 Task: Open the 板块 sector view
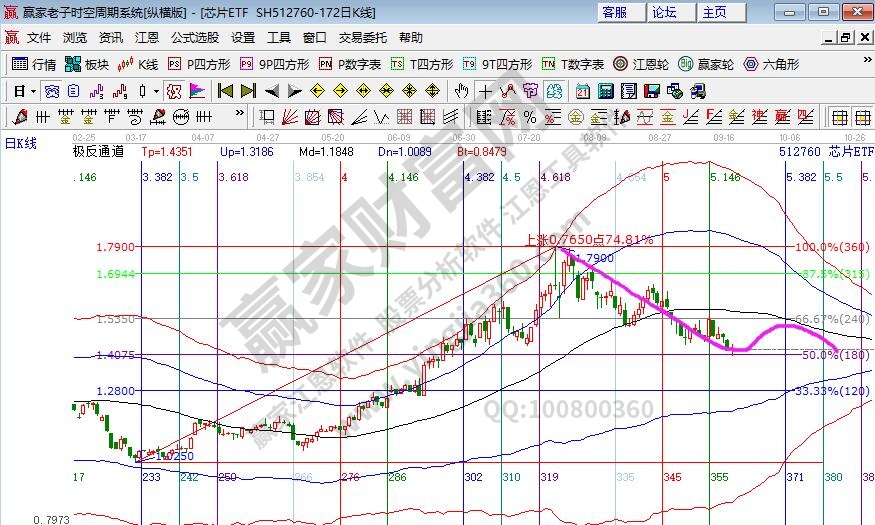87,64
